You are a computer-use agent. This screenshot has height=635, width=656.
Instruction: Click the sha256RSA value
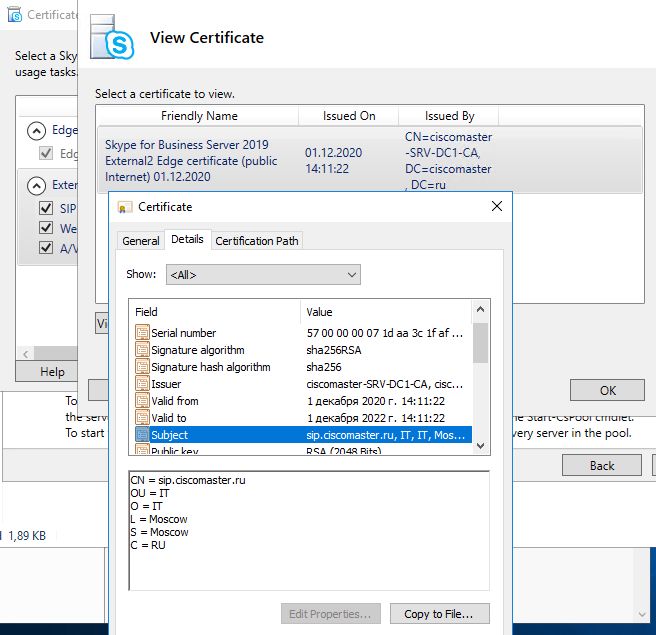coord(333,350)
